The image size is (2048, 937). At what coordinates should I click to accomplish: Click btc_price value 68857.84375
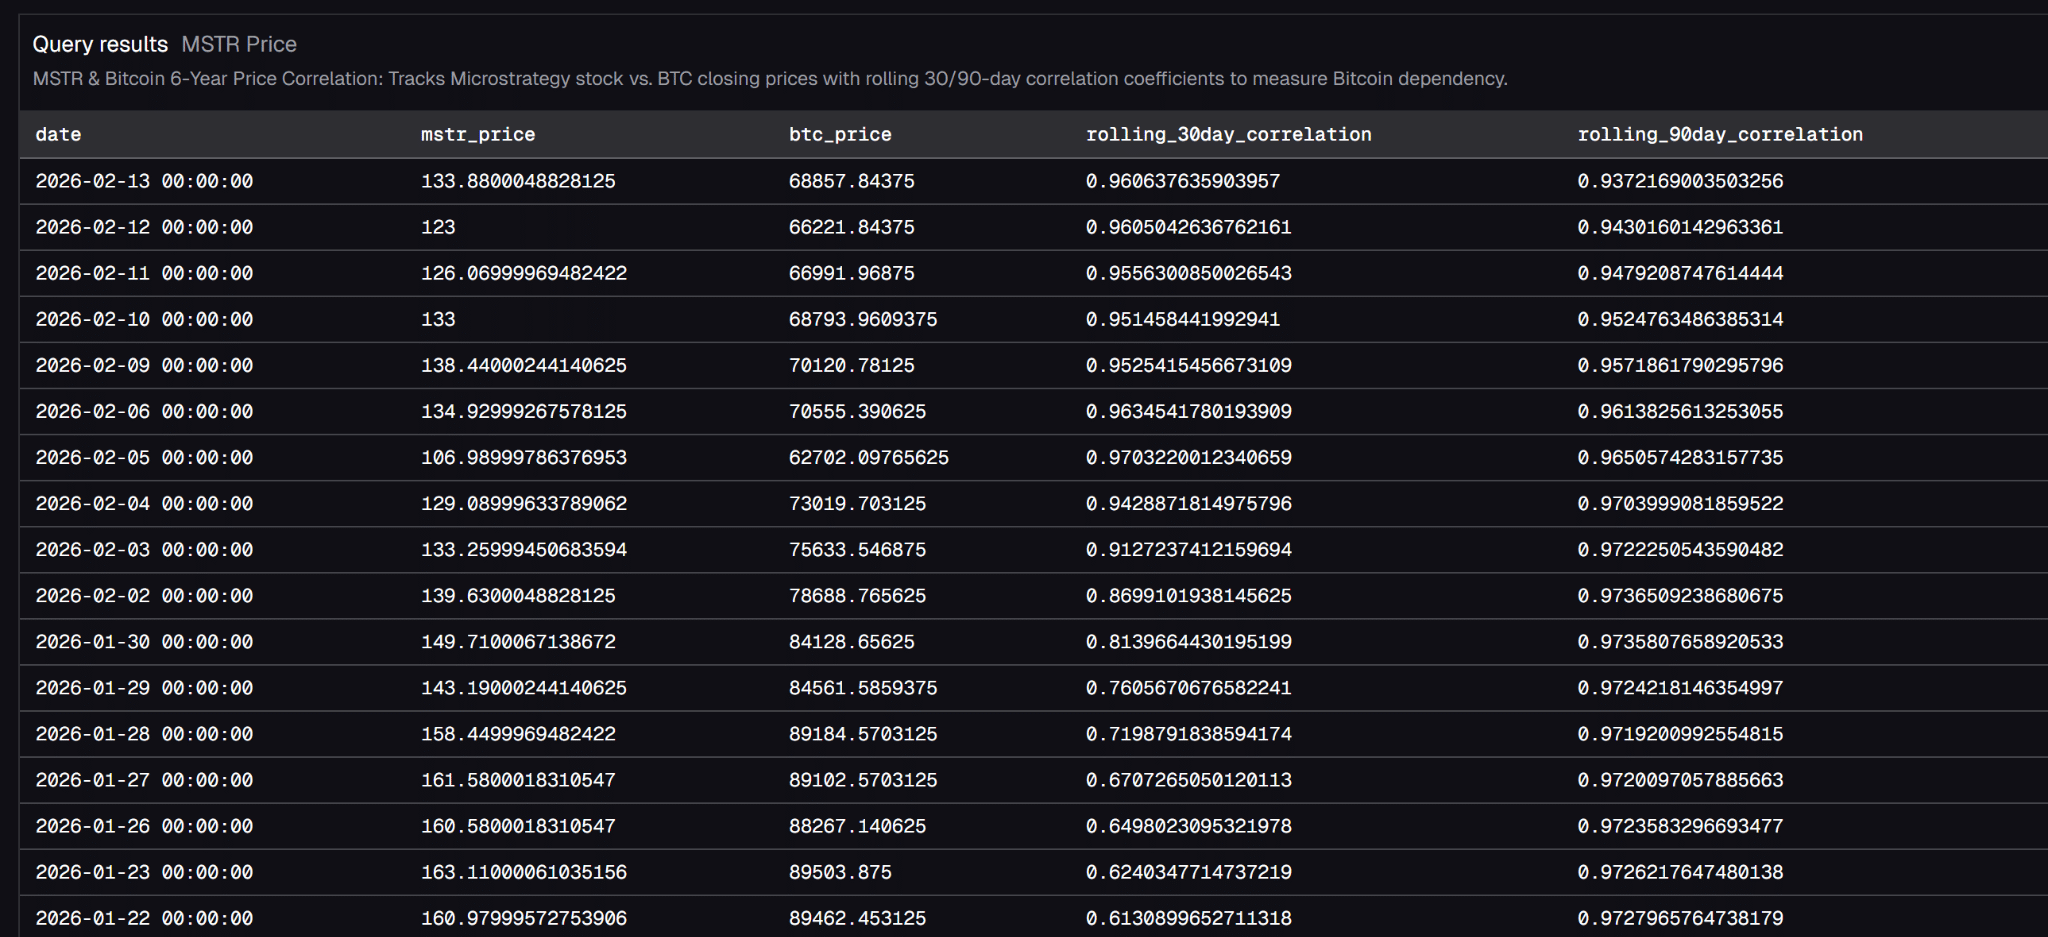point(852,181)
